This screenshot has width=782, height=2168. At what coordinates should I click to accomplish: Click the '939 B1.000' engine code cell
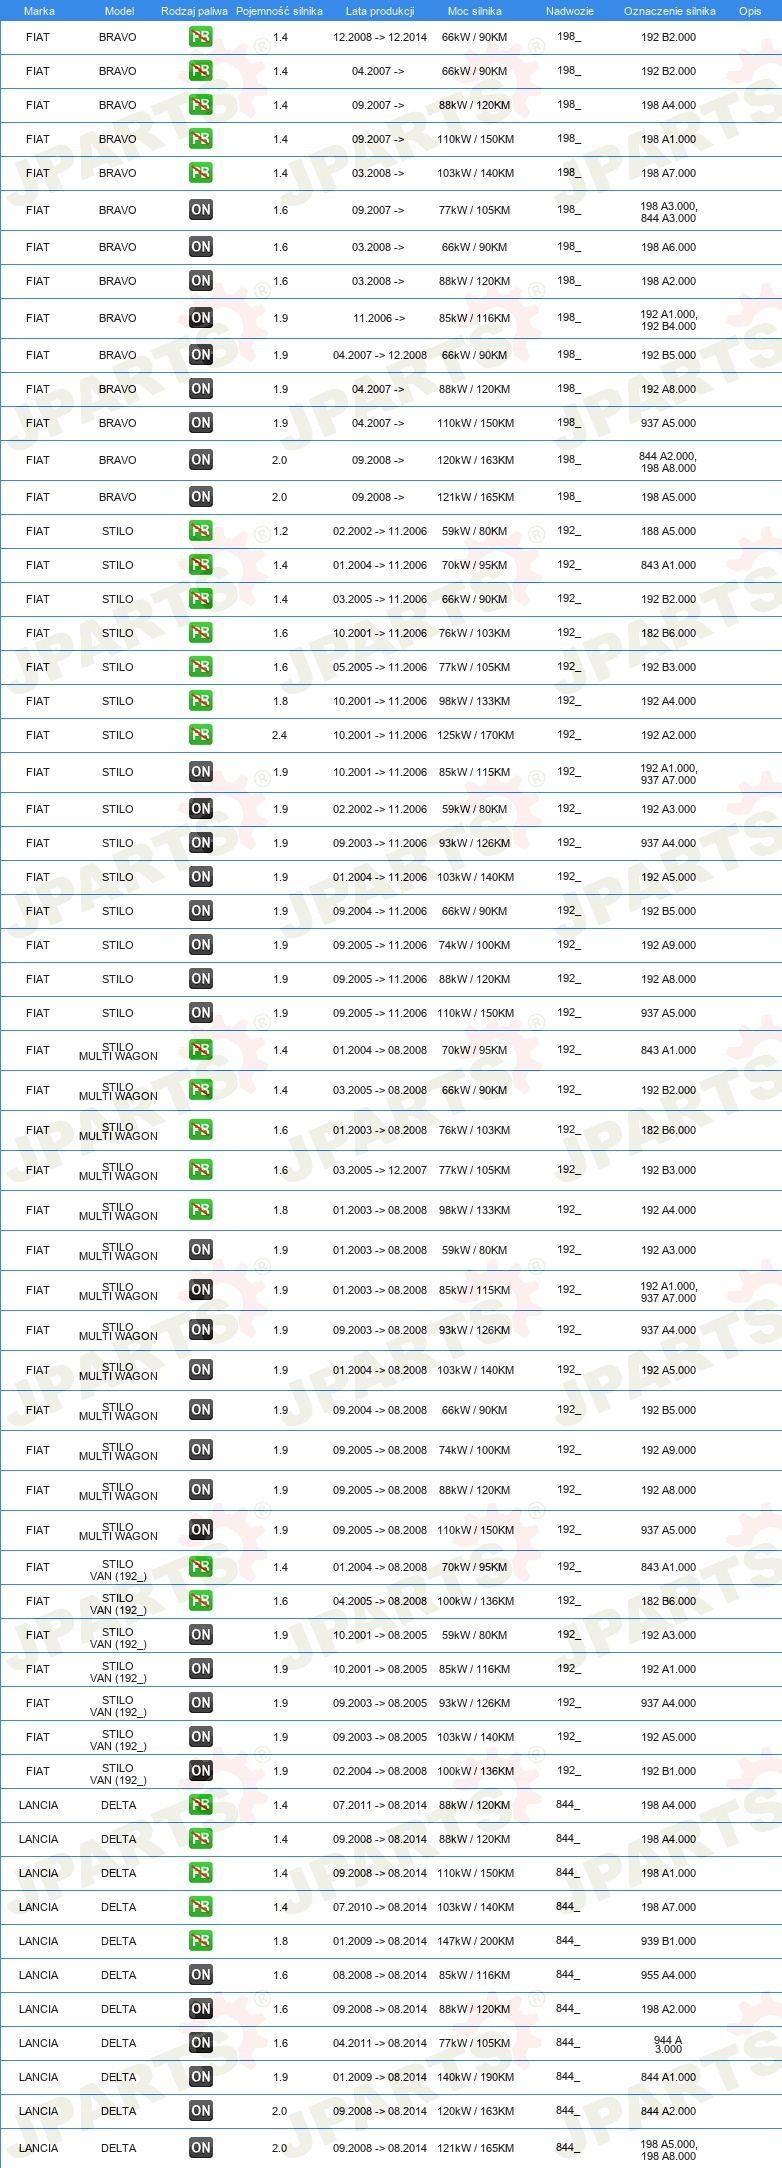(x=669, y=1941)
